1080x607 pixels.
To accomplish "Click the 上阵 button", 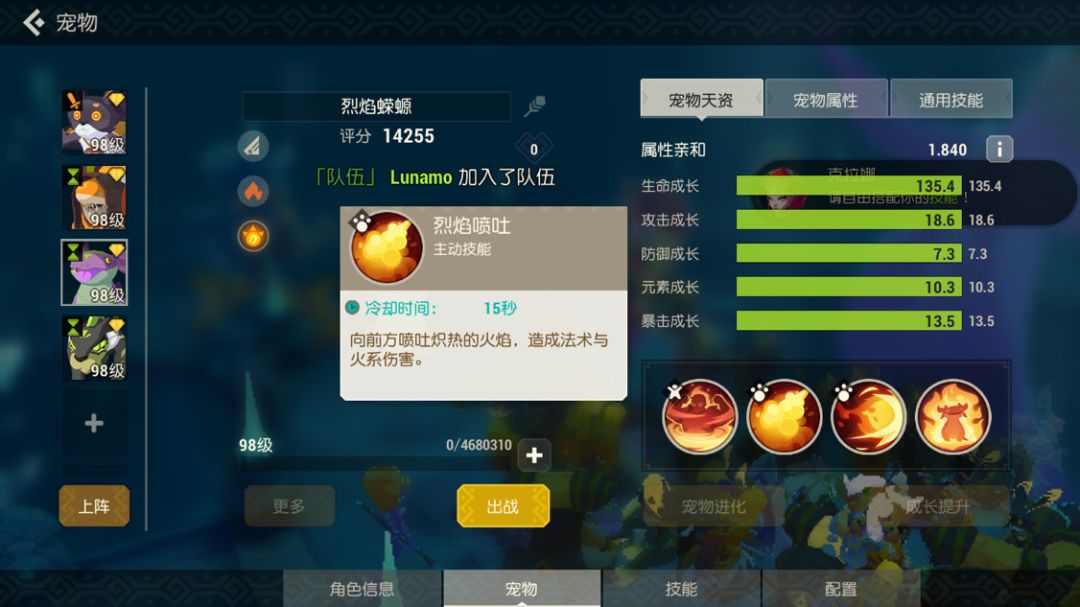I will point(94,506).
